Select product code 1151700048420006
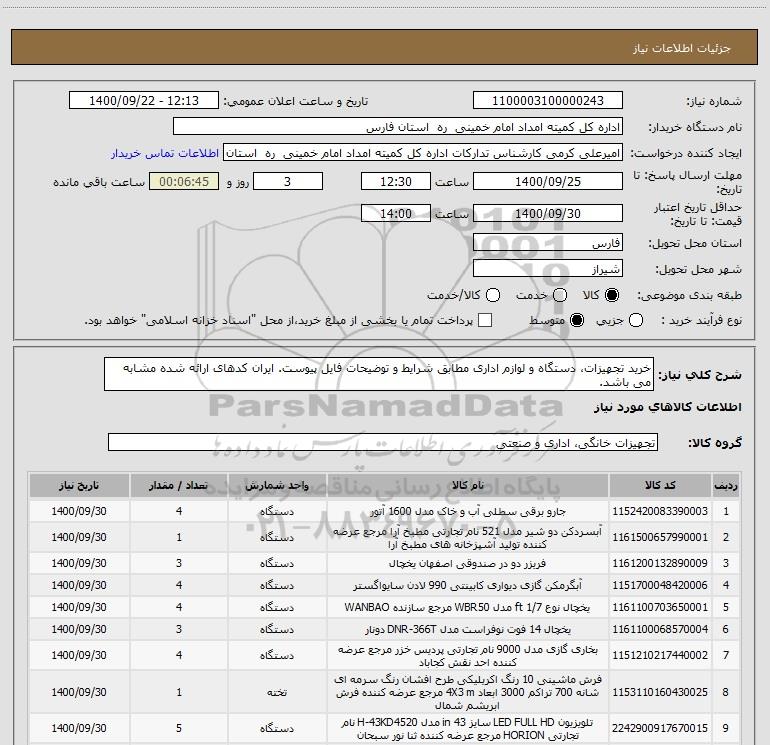 tap(660, 585)
